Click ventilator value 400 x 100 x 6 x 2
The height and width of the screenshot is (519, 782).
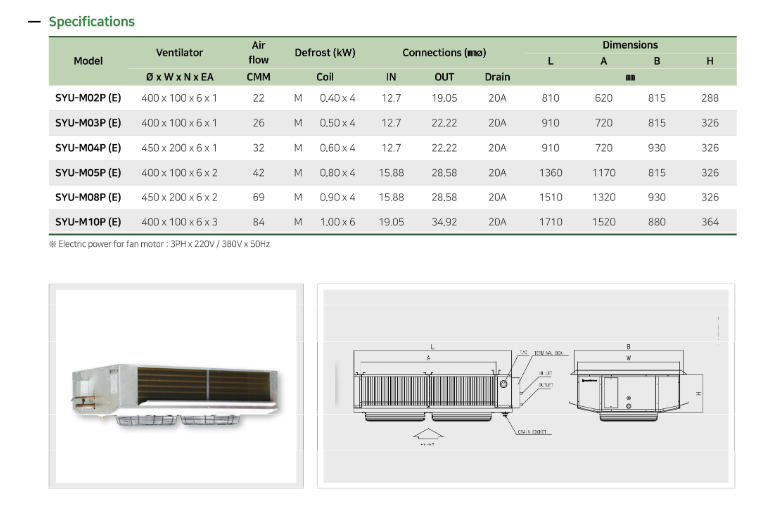tap(179, 173)
